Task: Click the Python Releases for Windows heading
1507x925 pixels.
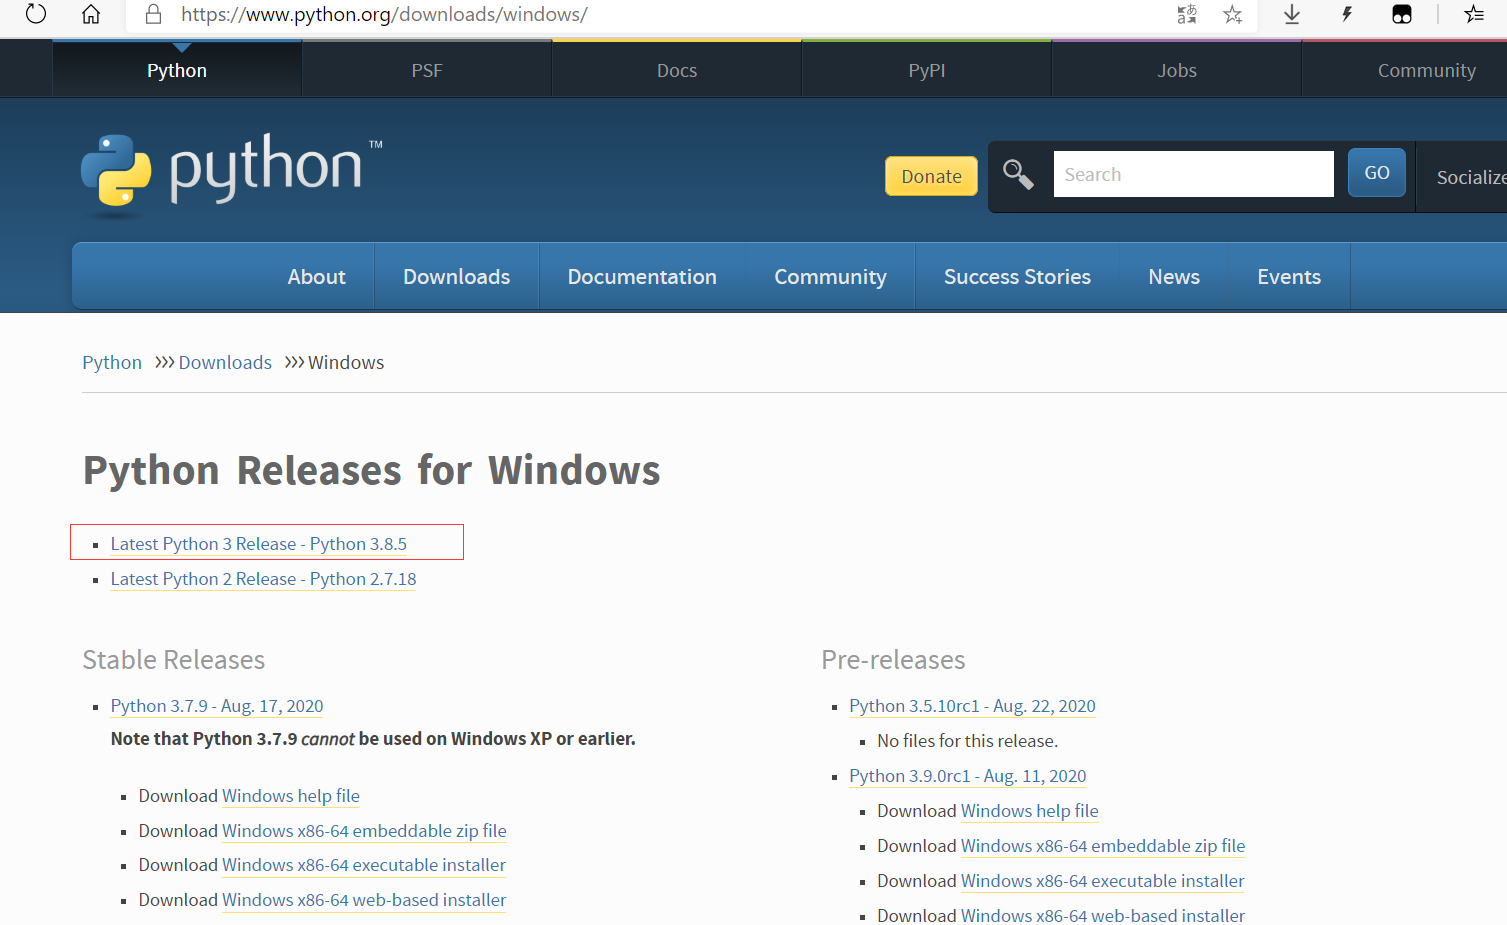Action: click(x=372, y=471)
